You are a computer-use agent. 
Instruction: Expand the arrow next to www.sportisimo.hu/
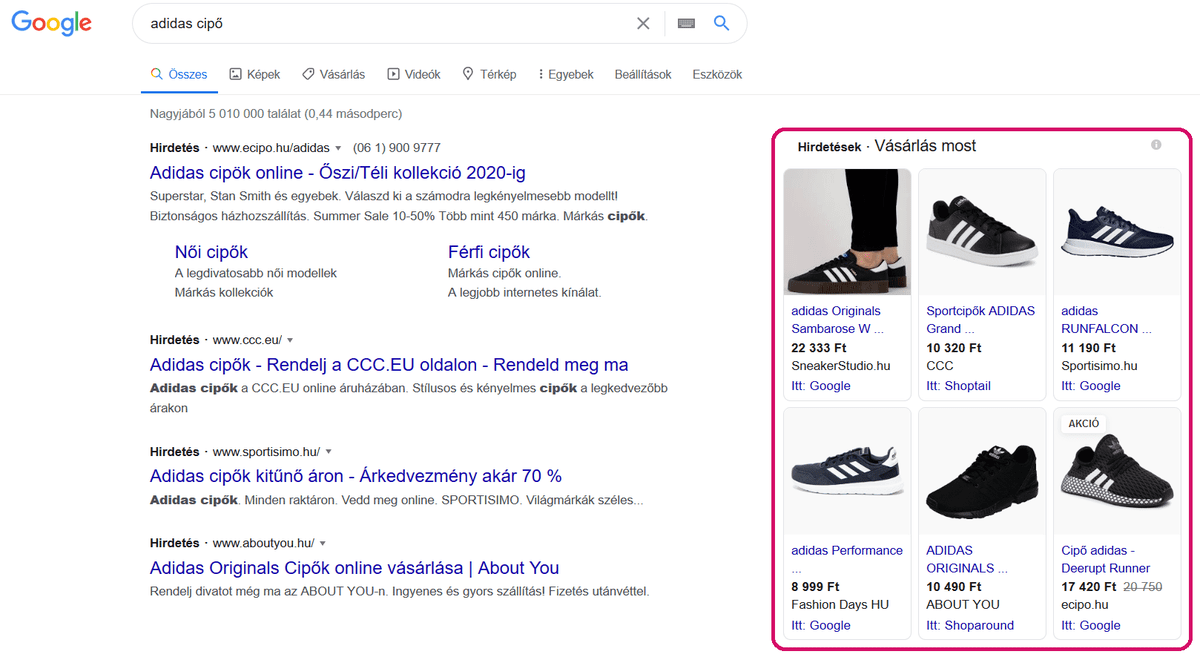328,452
